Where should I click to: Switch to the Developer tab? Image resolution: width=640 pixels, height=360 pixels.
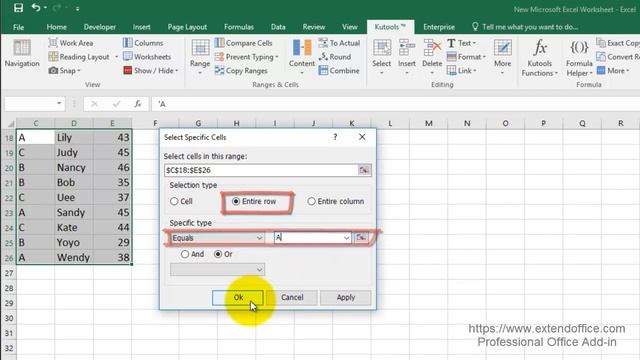pos(100,27)
